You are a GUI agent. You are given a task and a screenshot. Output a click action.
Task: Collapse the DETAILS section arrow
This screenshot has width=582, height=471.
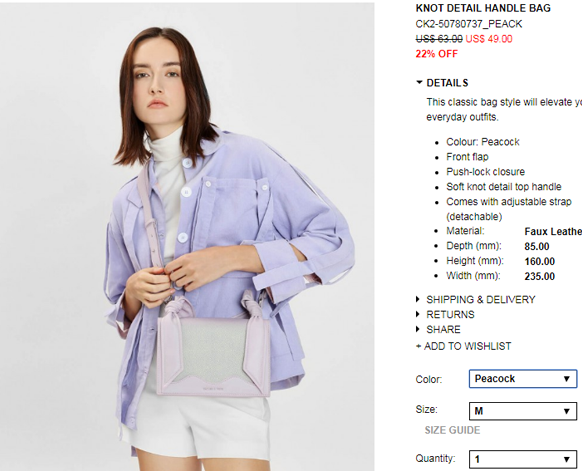click(x=419, y=82)
